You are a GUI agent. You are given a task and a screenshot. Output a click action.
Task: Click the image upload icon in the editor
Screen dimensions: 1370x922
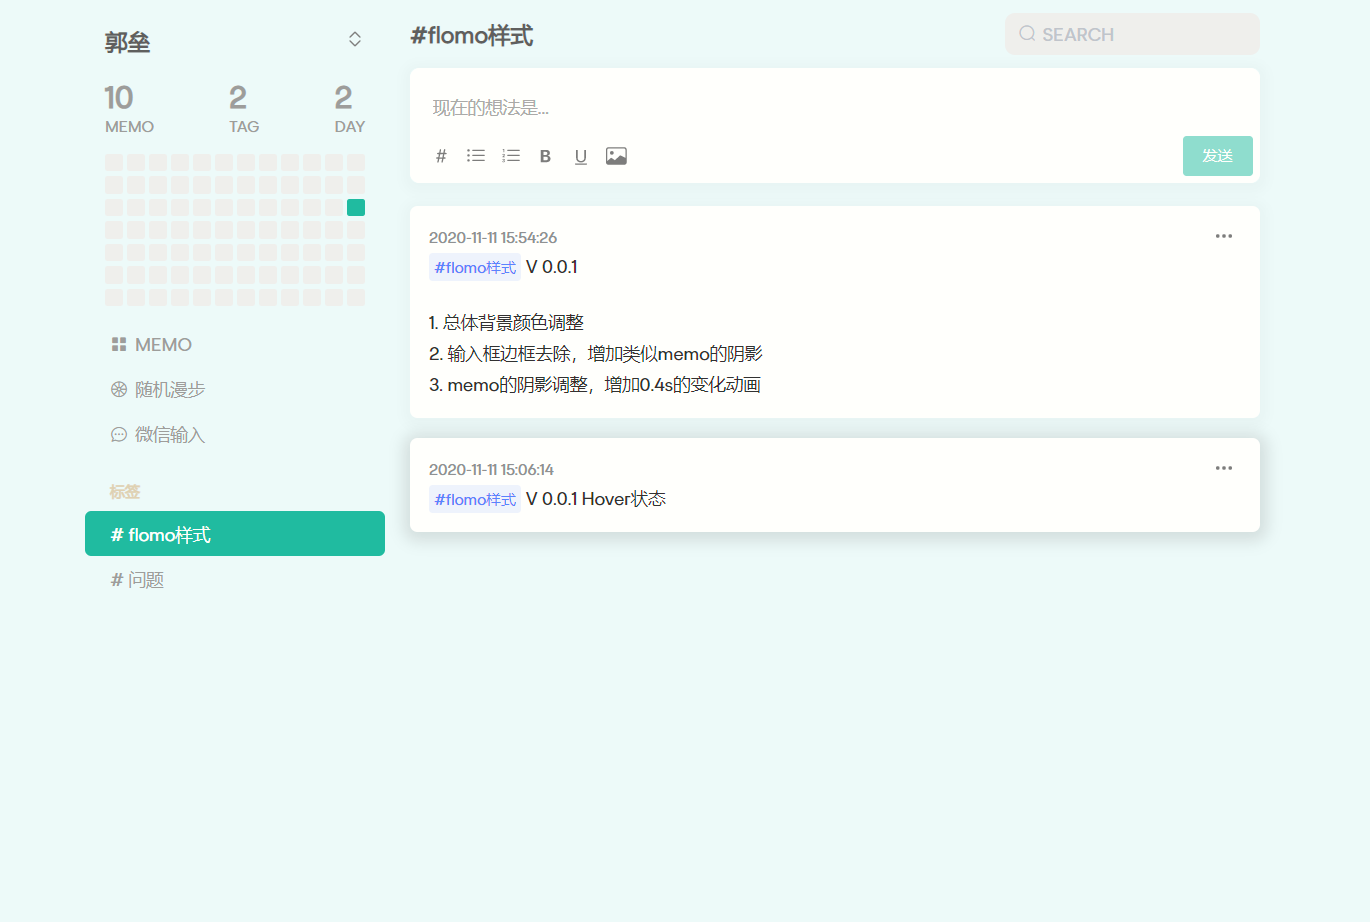(616, 156)
